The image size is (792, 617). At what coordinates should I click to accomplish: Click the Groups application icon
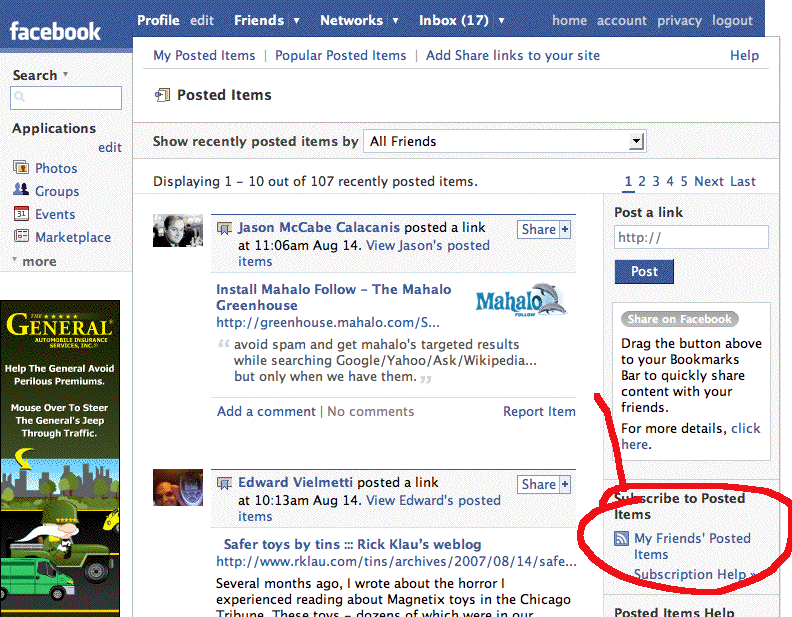pos(21,190)
